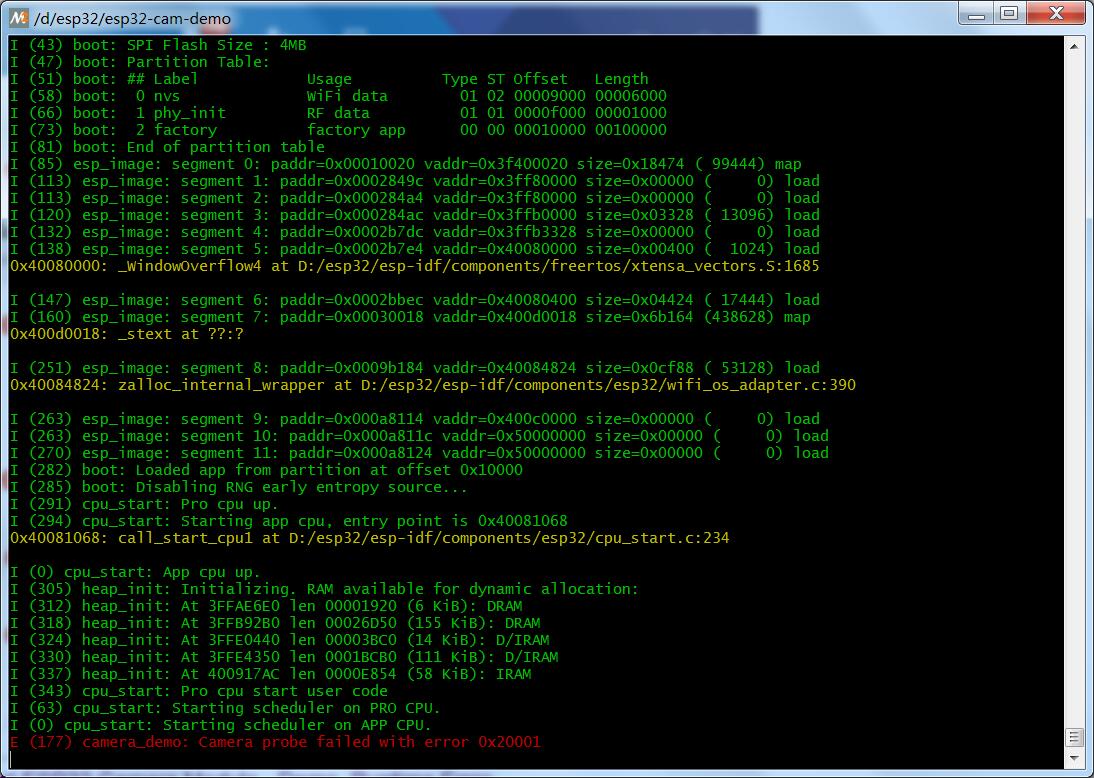Click the scrollbar thumb near the bottom
This screenshot has height=778, width=1094.
(x=1074, y=738)
